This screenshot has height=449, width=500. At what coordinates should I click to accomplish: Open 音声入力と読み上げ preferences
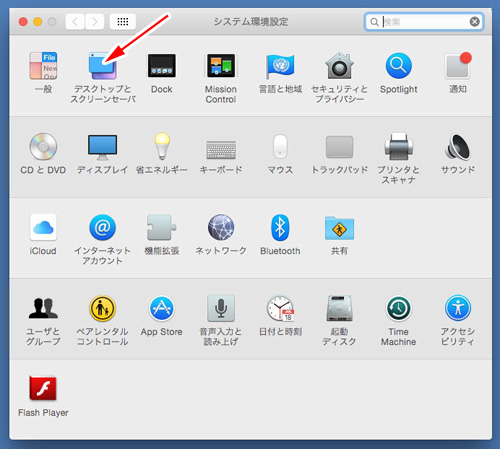pos(221,308)
